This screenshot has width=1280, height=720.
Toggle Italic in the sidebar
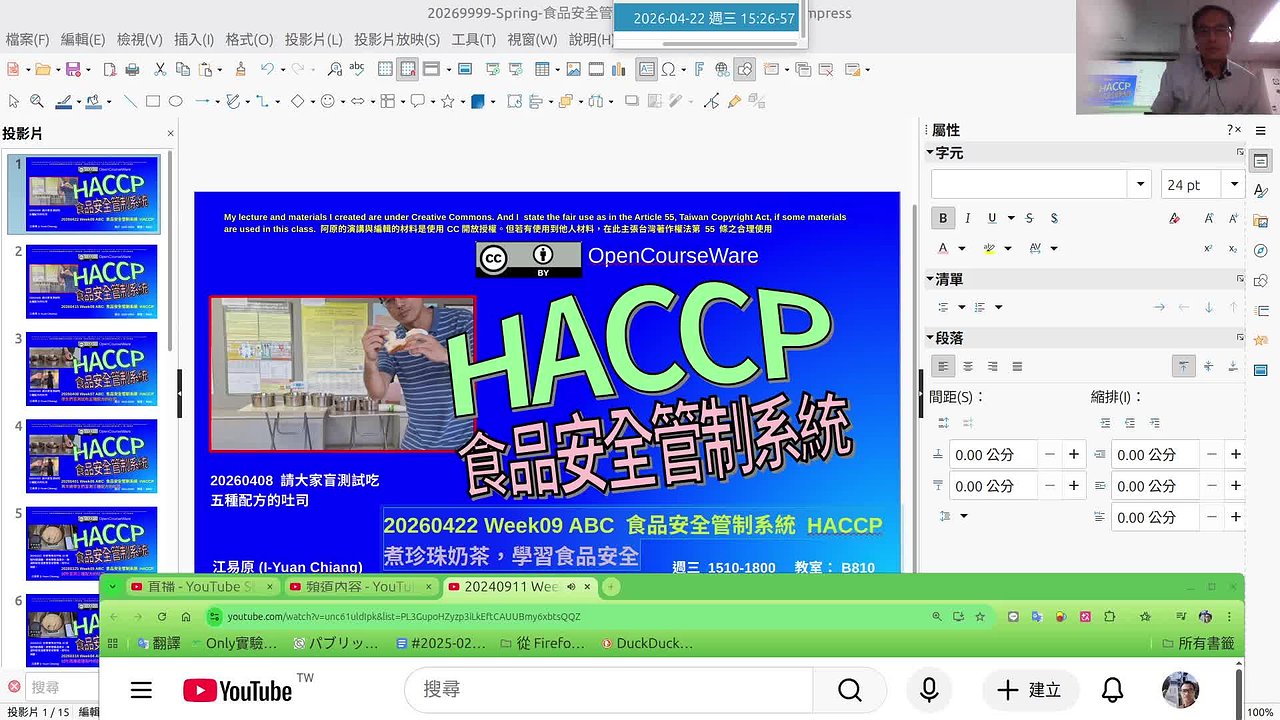tap(967, 218)
